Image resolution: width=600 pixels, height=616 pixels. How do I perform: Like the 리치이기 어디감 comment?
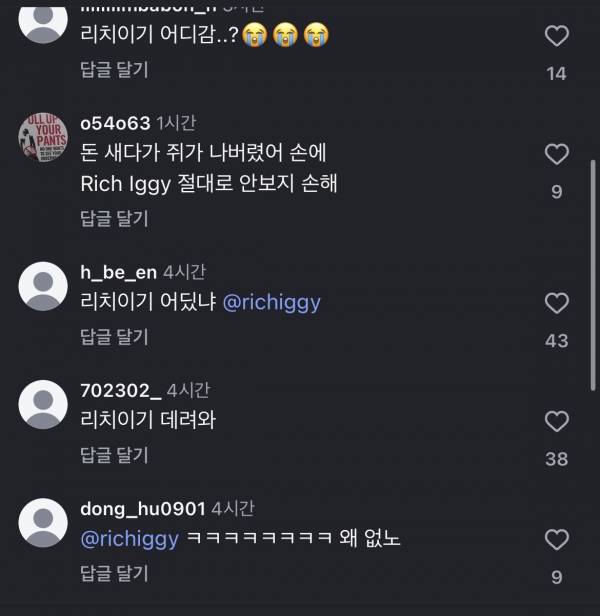coord(556,37)
